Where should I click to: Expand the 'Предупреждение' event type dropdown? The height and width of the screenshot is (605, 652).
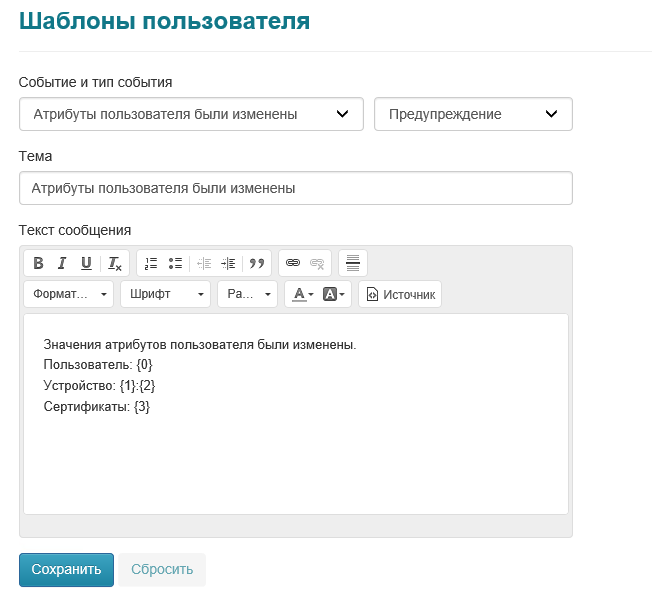coord(473,114)
